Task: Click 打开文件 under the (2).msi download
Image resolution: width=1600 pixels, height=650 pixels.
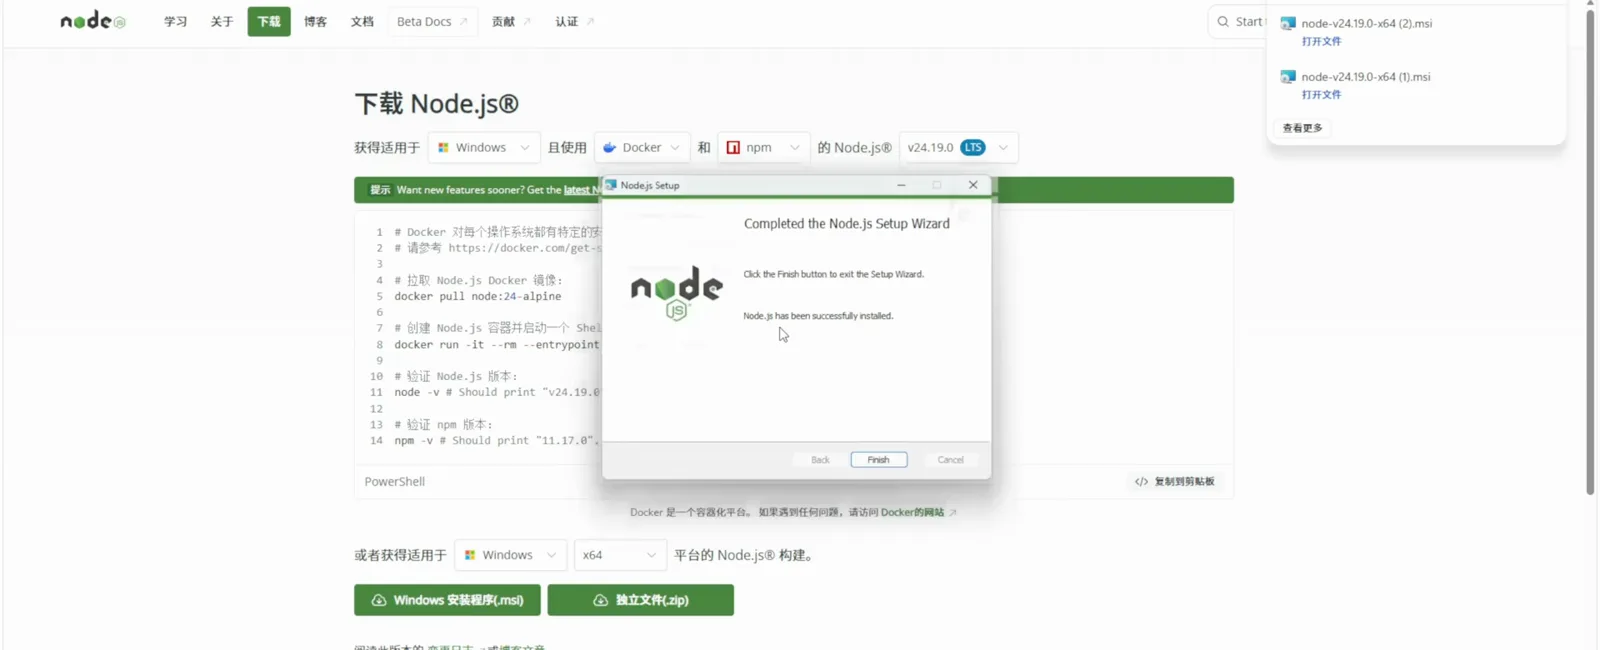Action: [x=1321, y=41]
